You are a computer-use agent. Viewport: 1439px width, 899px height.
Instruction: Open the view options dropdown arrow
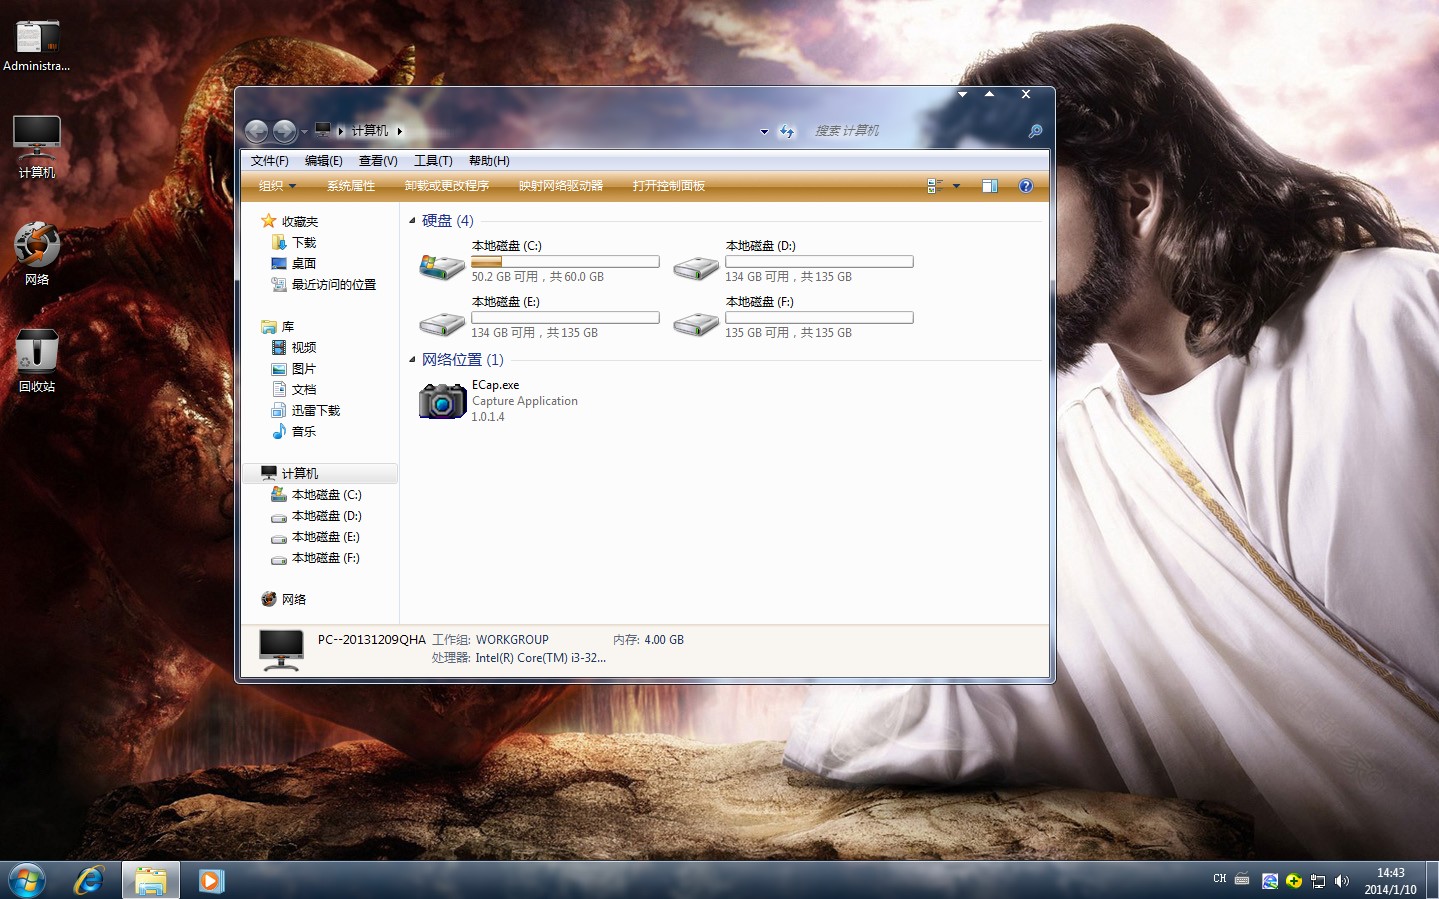point(956,186)
